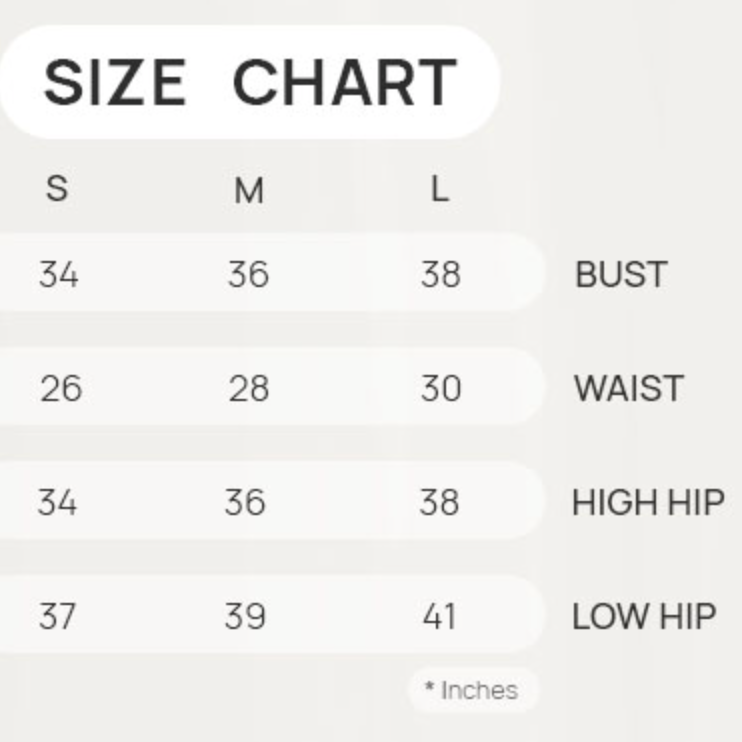
Task: Click low hip value 39
Action: coord(246,617)
